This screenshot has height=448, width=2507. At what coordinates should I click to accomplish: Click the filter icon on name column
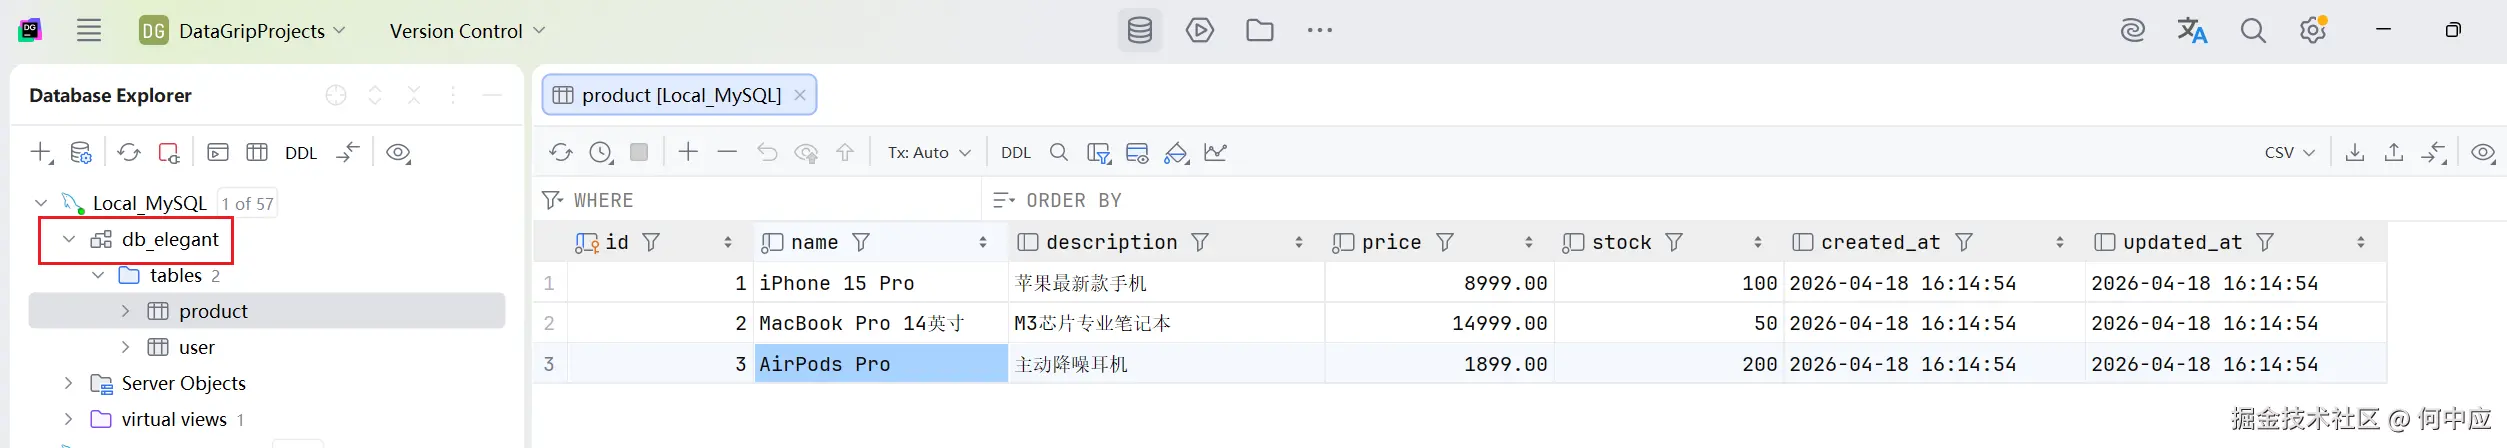click(861, 242)
